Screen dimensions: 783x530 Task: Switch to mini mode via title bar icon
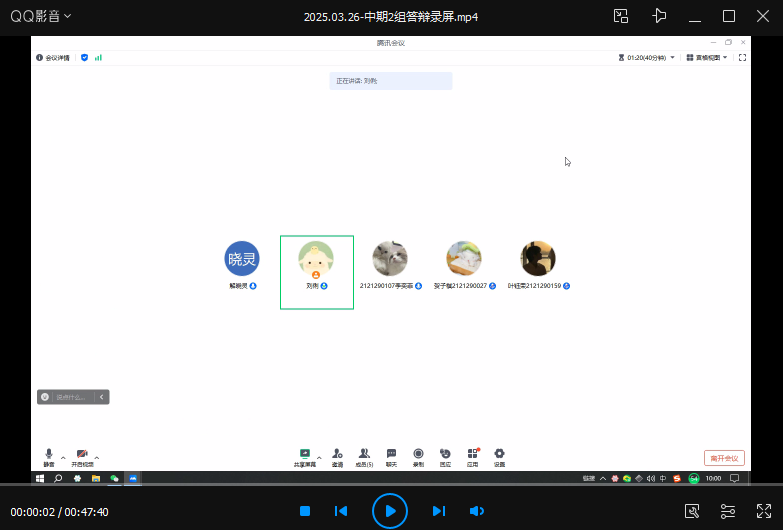(621, 16)
